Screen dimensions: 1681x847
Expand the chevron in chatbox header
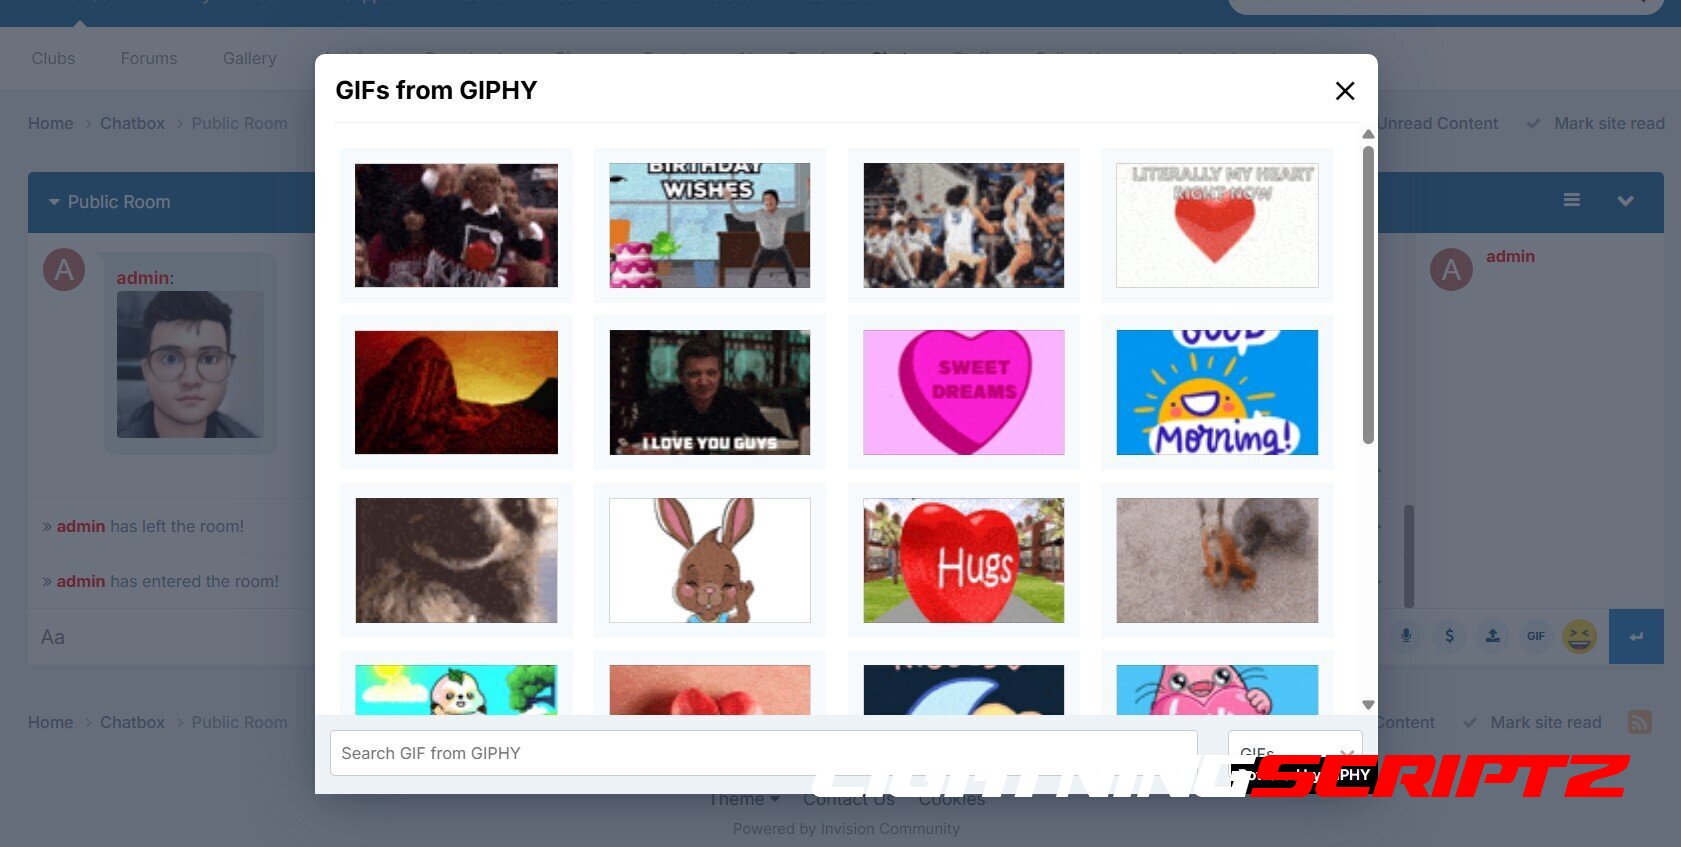click(1625, 201)
